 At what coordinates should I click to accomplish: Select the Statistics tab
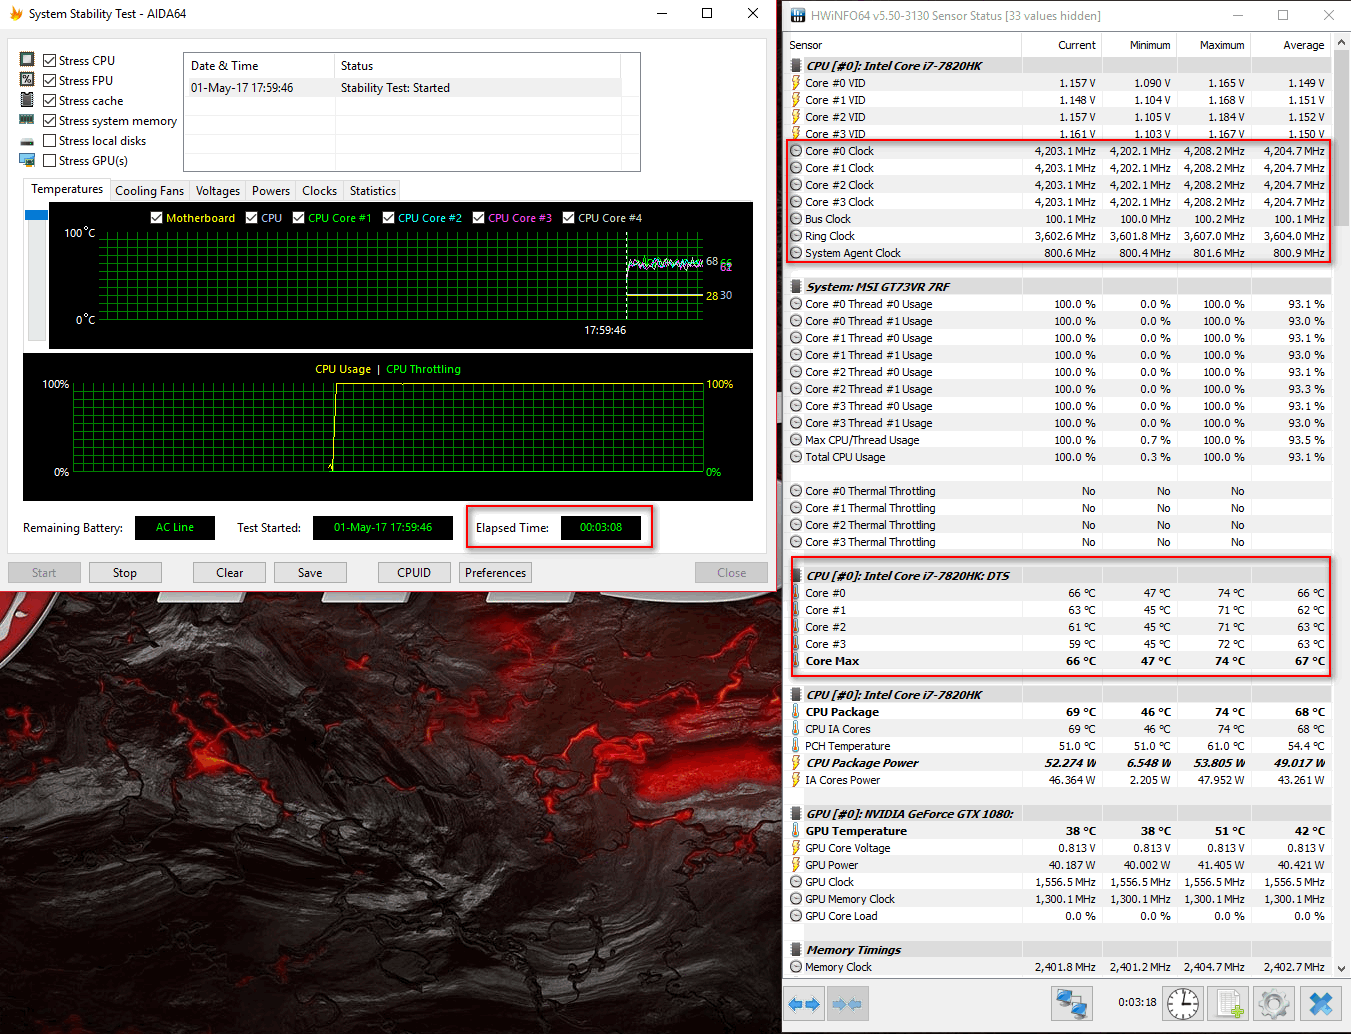coord(372,191)
